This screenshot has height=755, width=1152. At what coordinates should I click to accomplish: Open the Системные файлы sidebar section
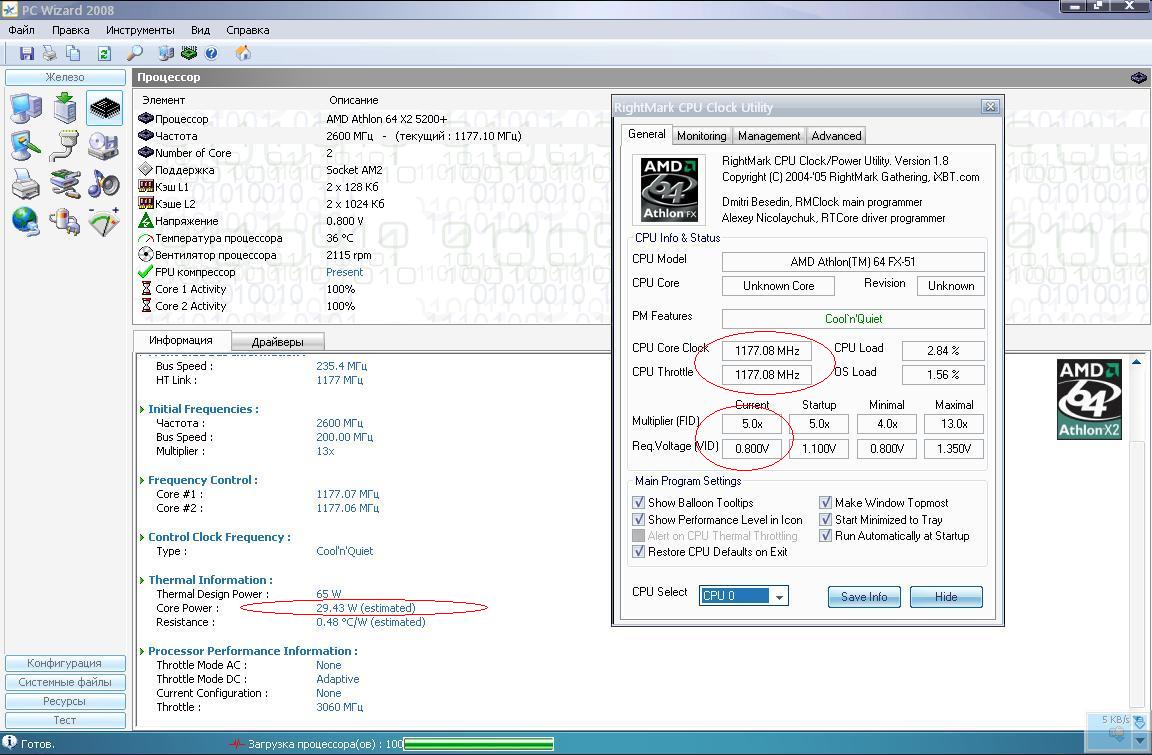65,682
